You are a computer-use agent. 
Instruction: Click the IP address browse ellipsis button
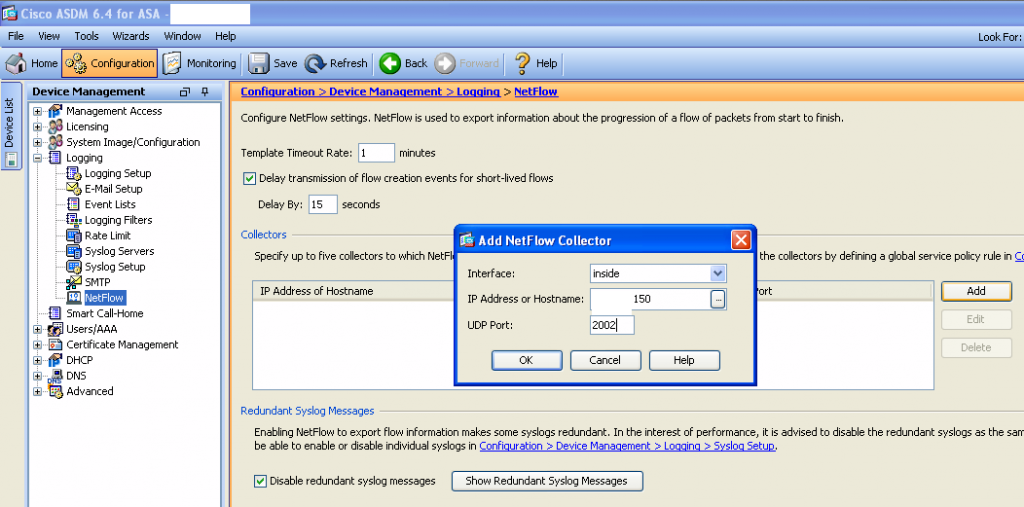tap(717, 299)
